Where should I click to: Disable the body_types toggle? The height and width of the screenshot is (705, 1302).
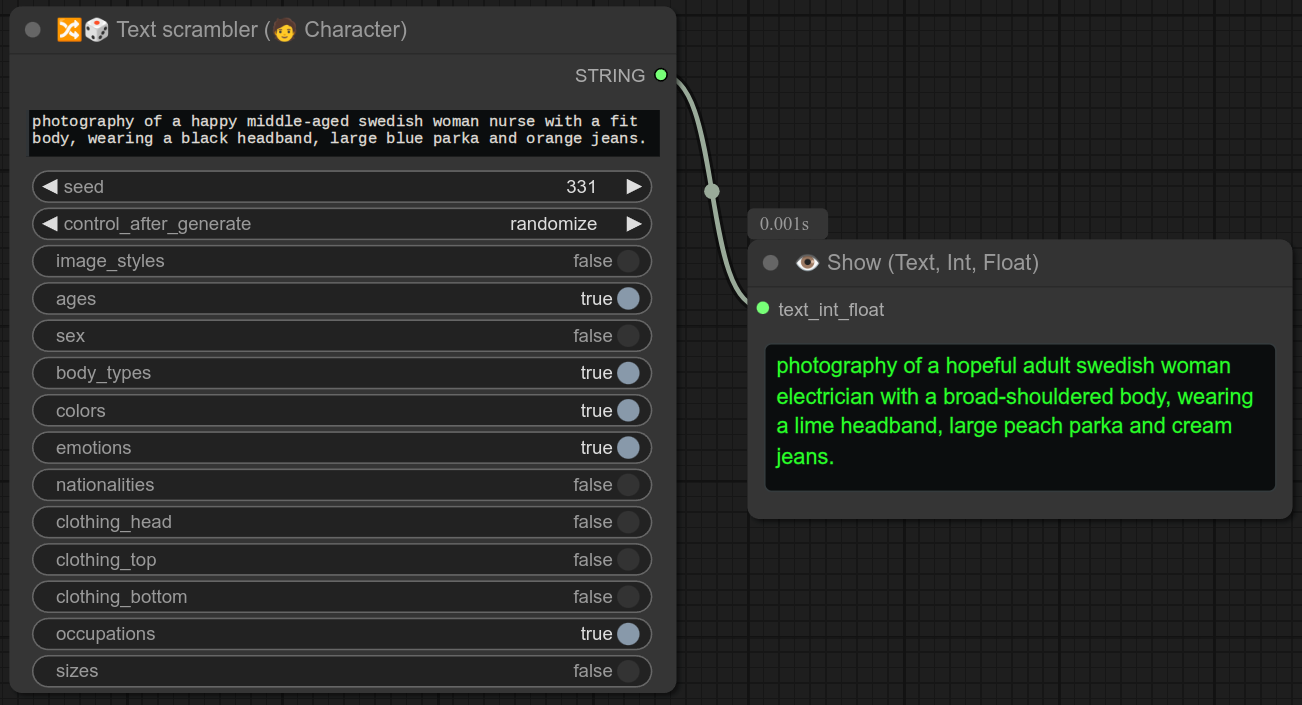[x=627, y=373]
